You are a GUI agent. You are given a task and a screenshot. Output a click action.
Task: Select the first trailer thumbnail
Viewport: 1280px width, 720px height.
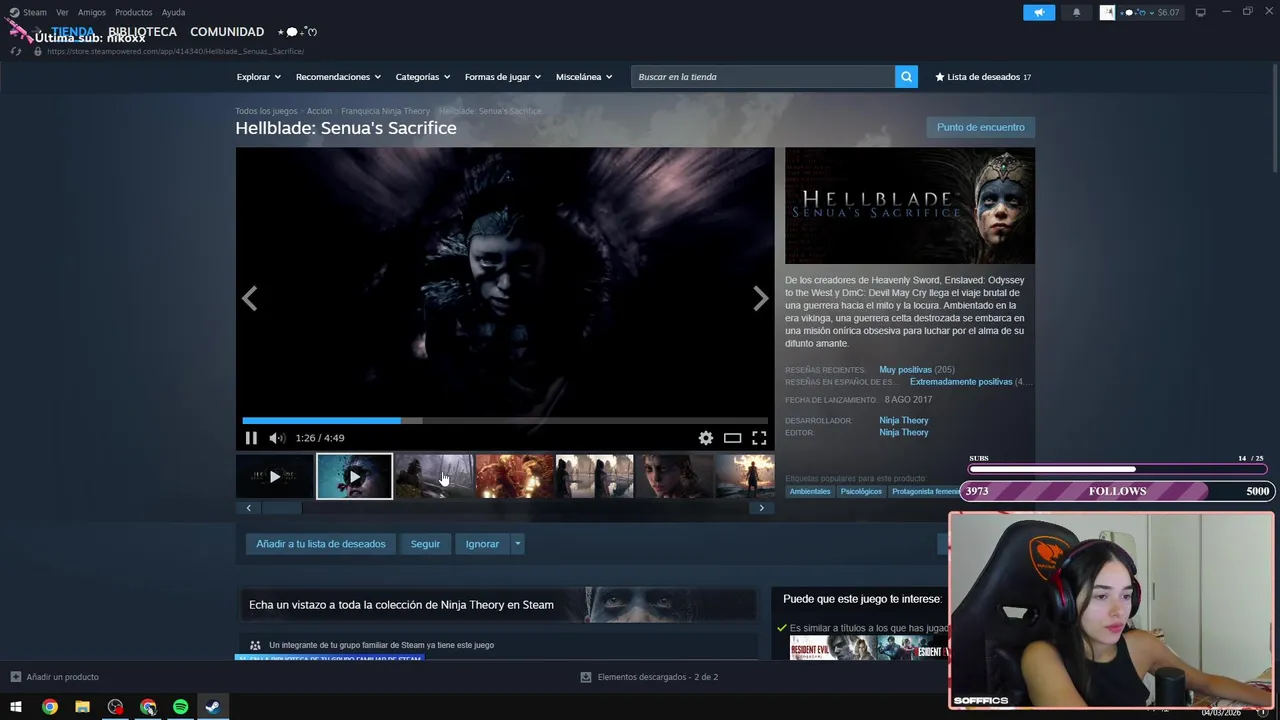pyautogui.click(x=275, y=477)
